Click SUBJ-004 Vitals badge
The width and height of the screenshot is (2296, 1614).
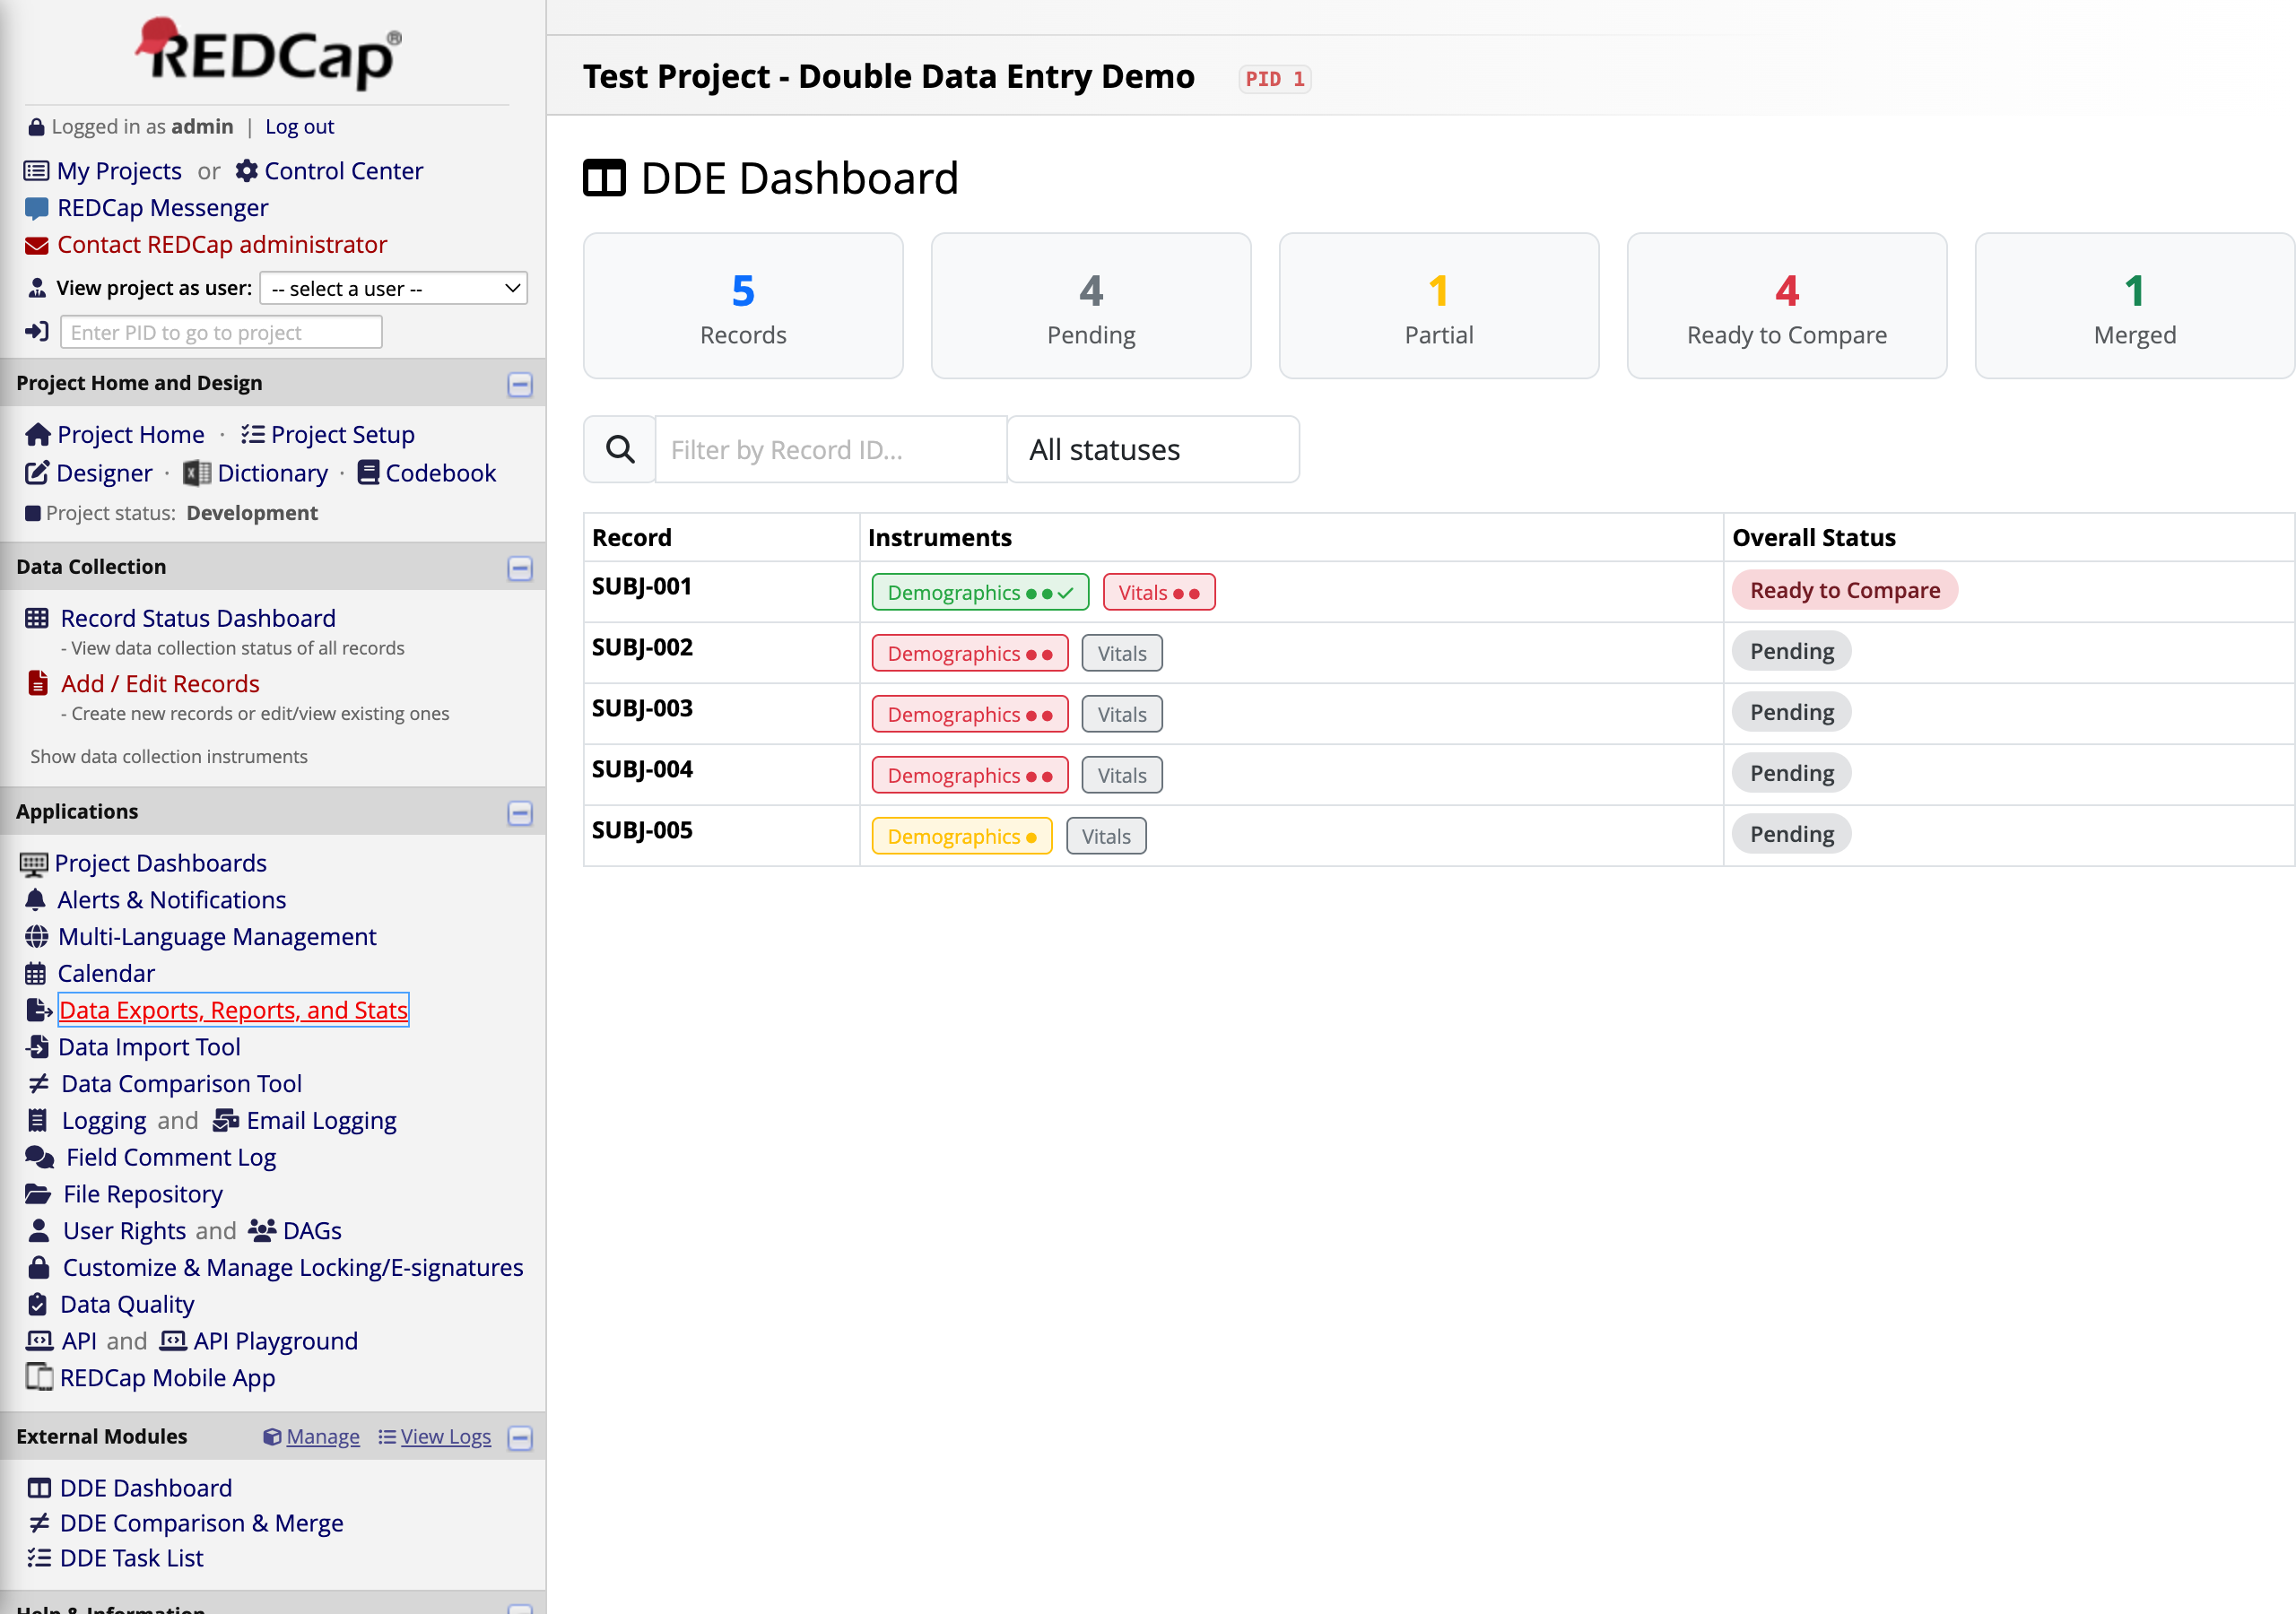coord(1122,775)
